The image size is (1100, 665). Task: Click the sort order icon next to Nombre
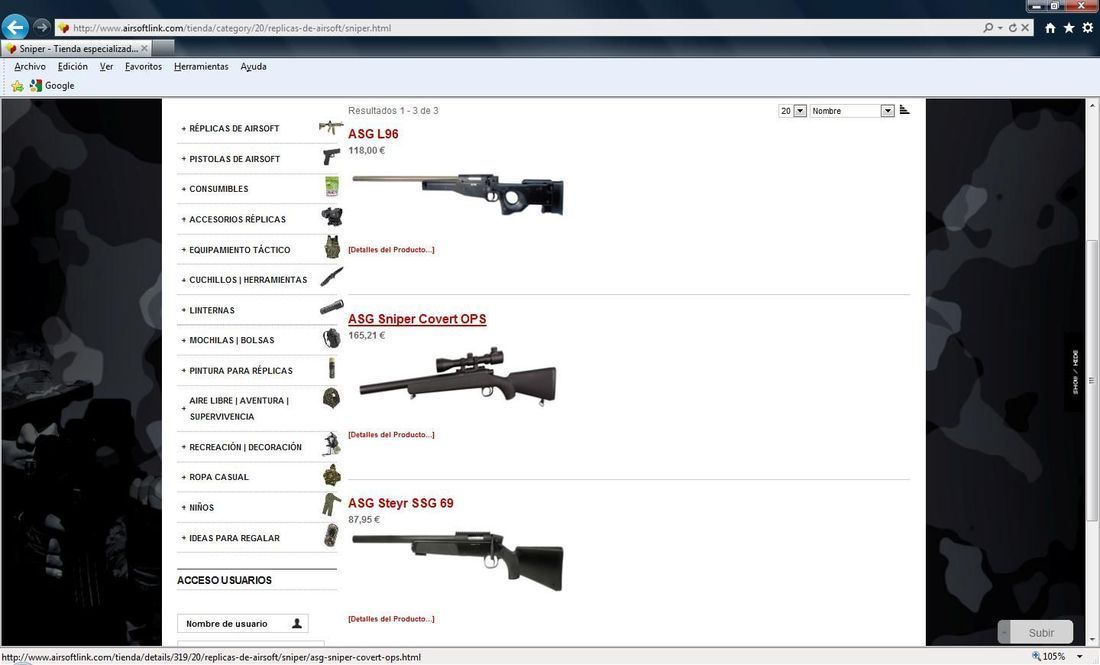[x=904, y=110]
